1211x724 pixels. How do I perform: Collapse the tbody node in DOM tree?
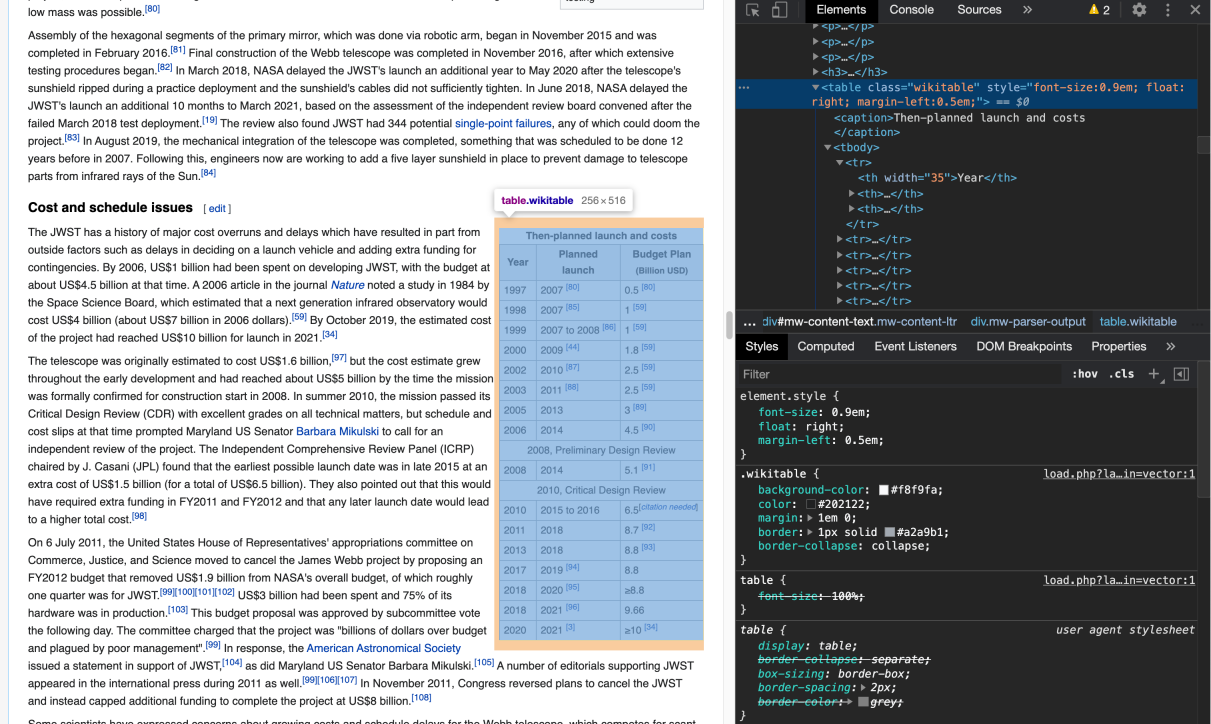click(x=828, y=148)
